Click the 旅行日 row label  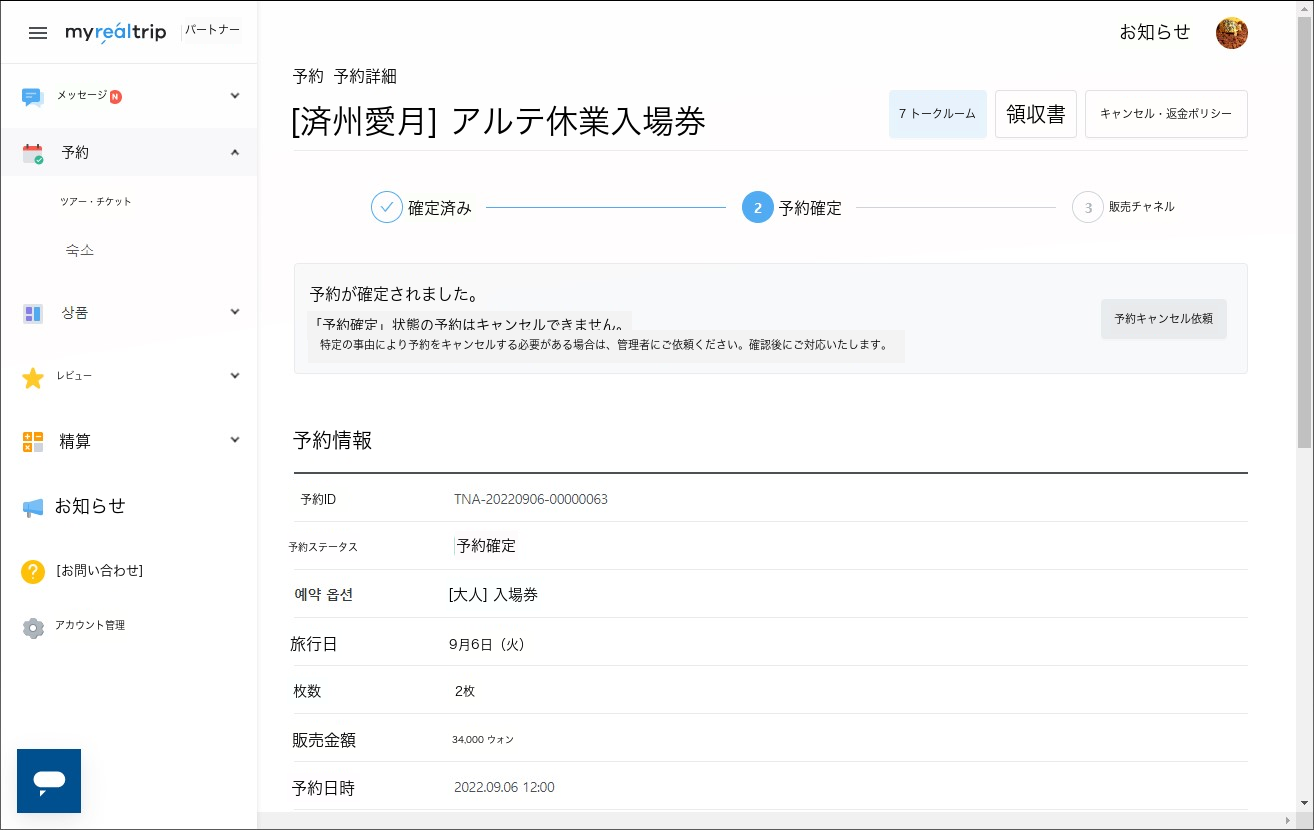[x=314, y=645]
